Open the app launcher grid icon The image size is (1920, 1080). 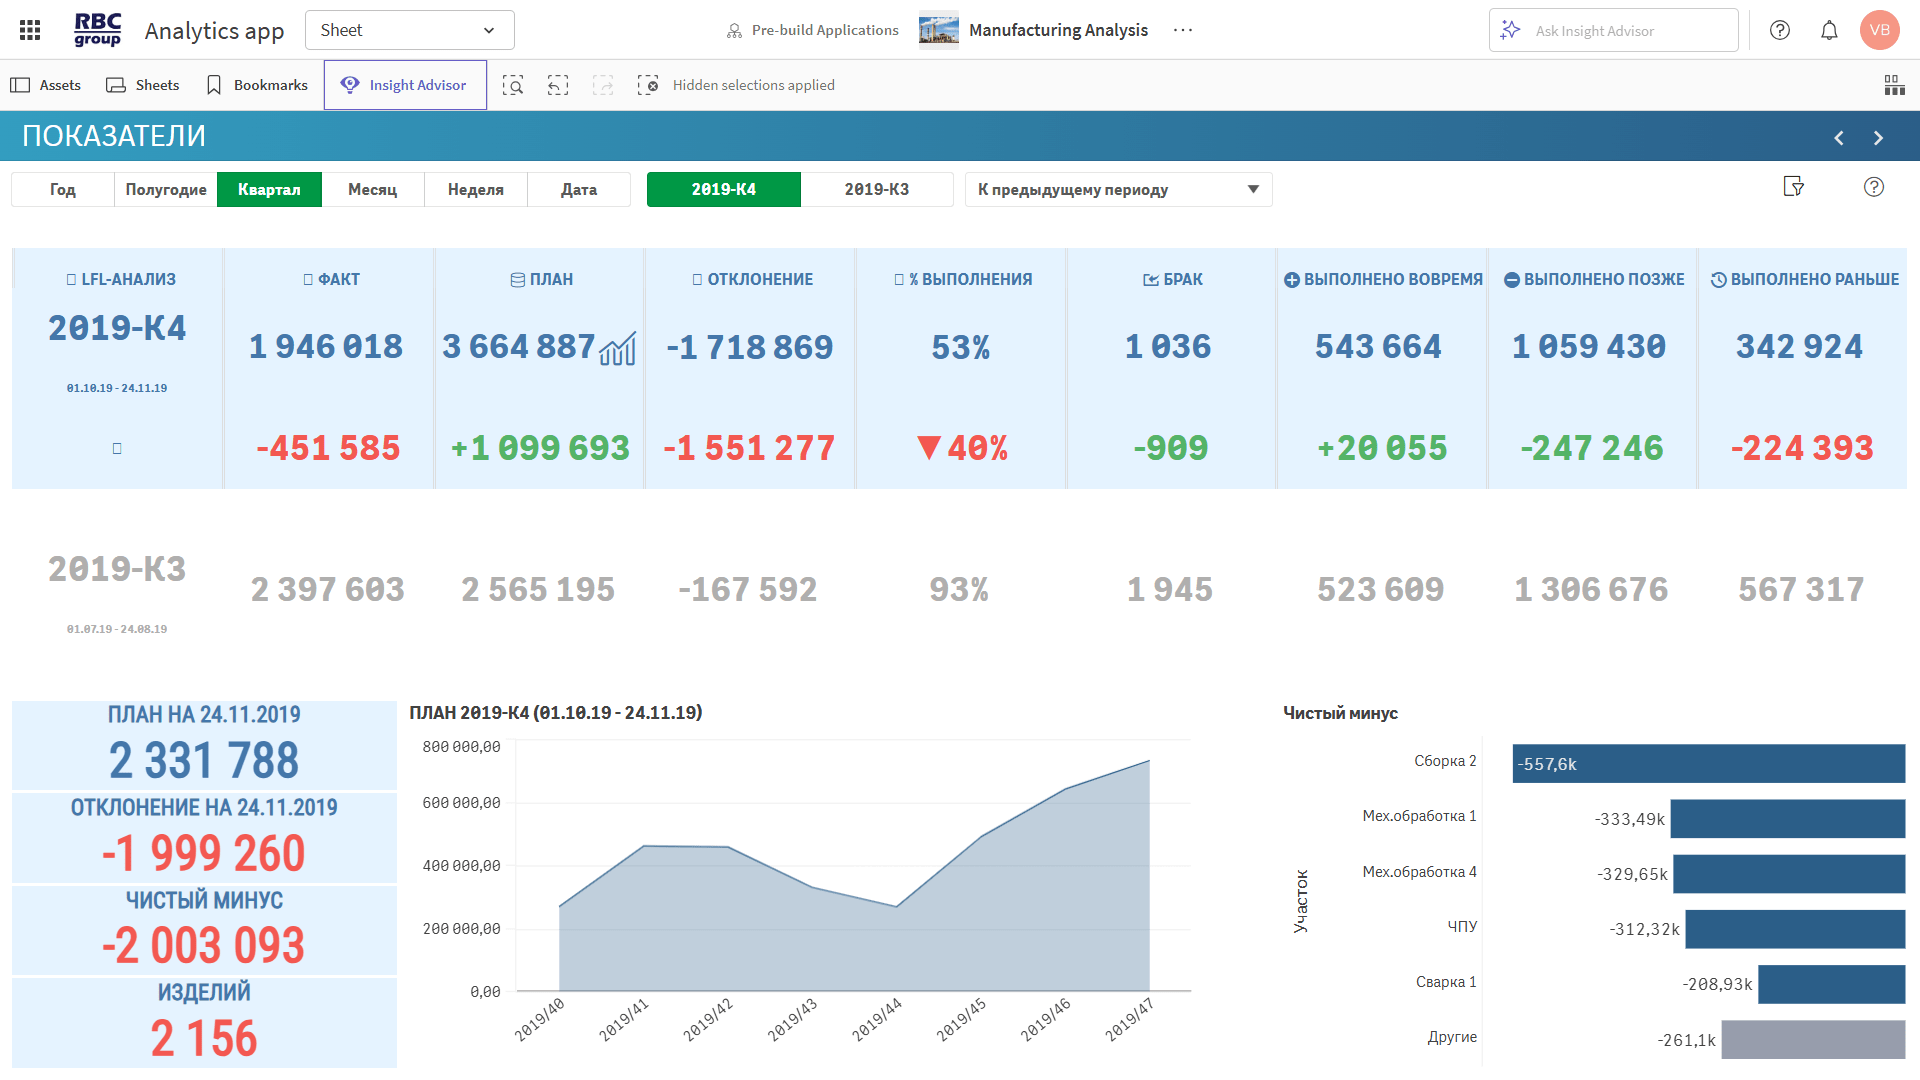[30, 30]
